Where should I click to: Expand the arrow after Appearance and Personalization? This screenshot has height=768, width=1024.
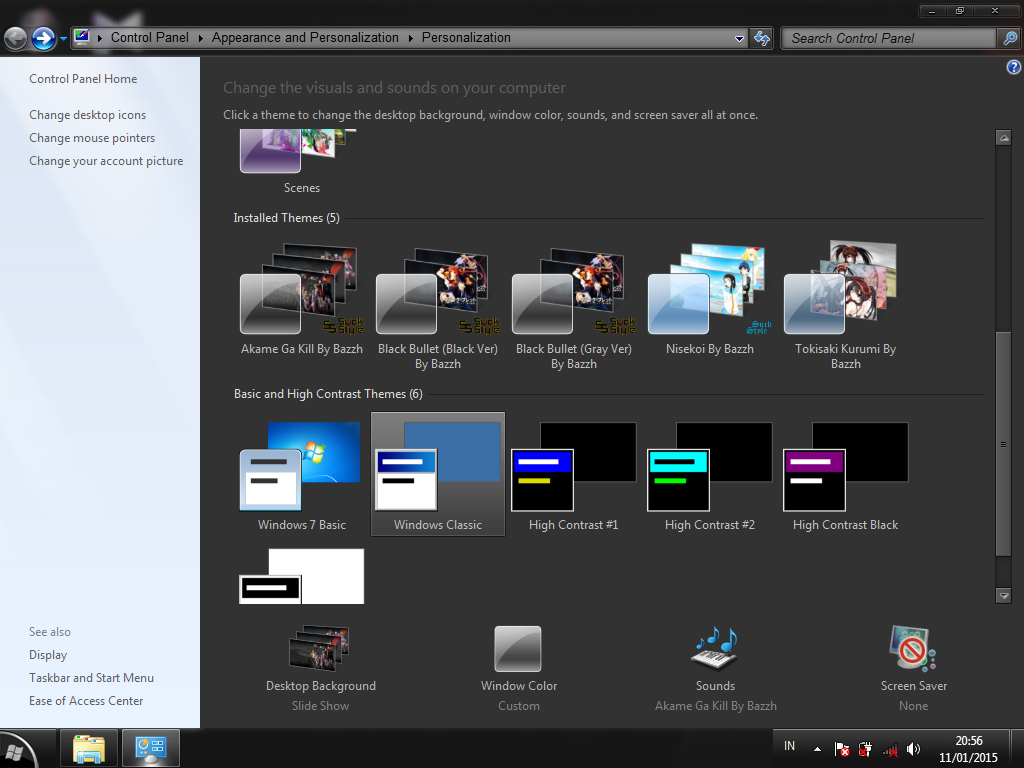410,39
